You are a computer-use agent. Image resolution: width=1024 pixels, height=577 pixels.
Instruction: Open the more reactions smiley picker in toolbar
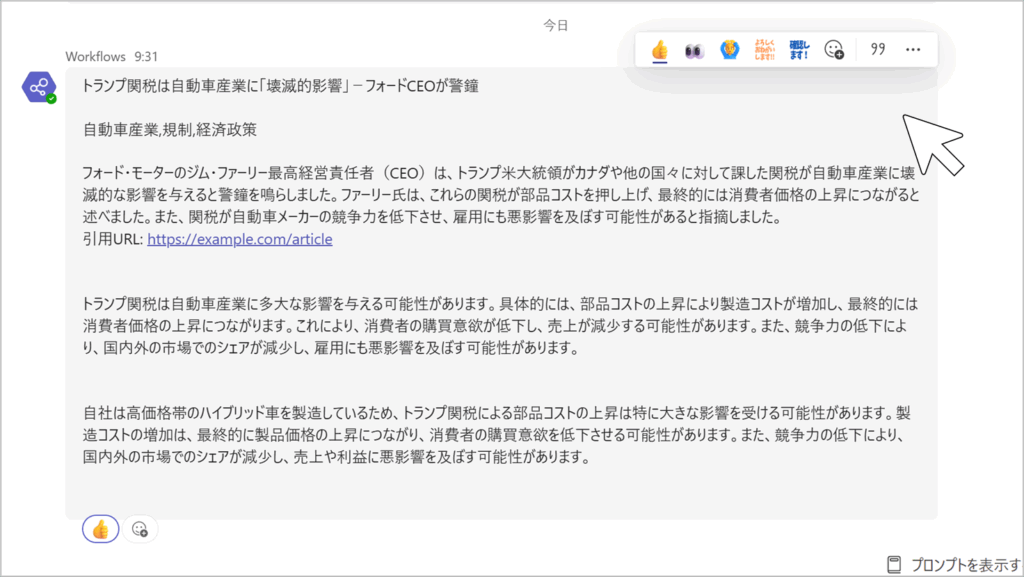[834, 50]
